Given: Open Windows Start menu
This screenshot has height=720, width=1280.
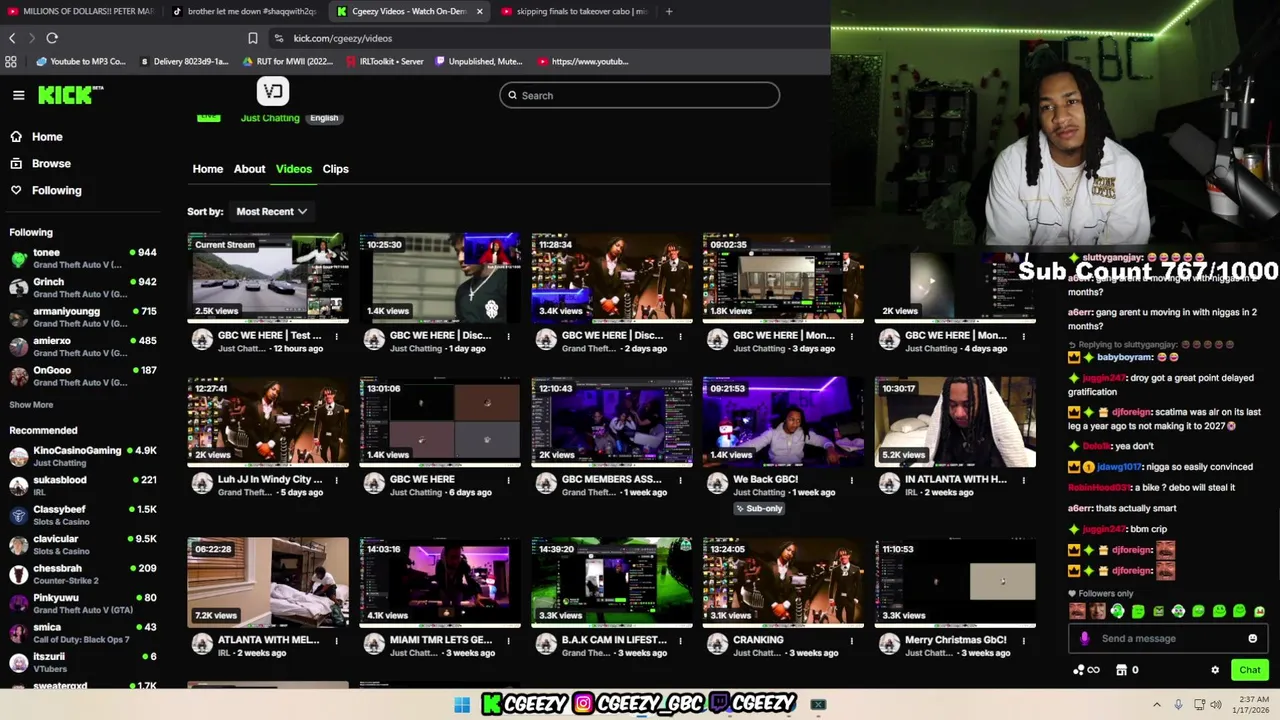Looking at the screenshot, I should coord(462,705).
